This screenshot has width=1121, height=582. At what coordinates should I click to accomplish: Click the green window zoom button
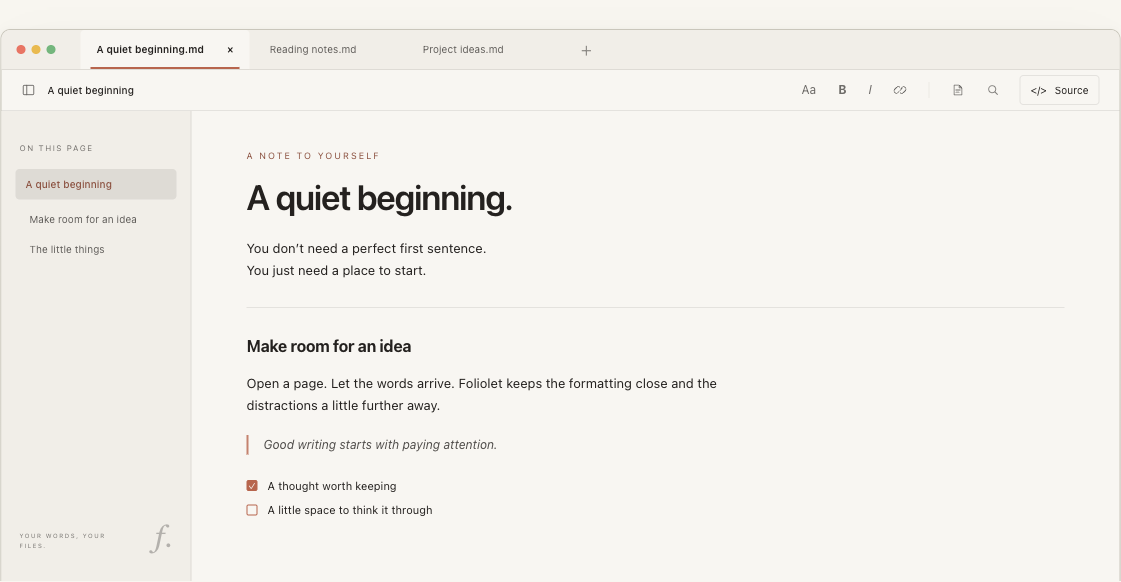point(51,49)
